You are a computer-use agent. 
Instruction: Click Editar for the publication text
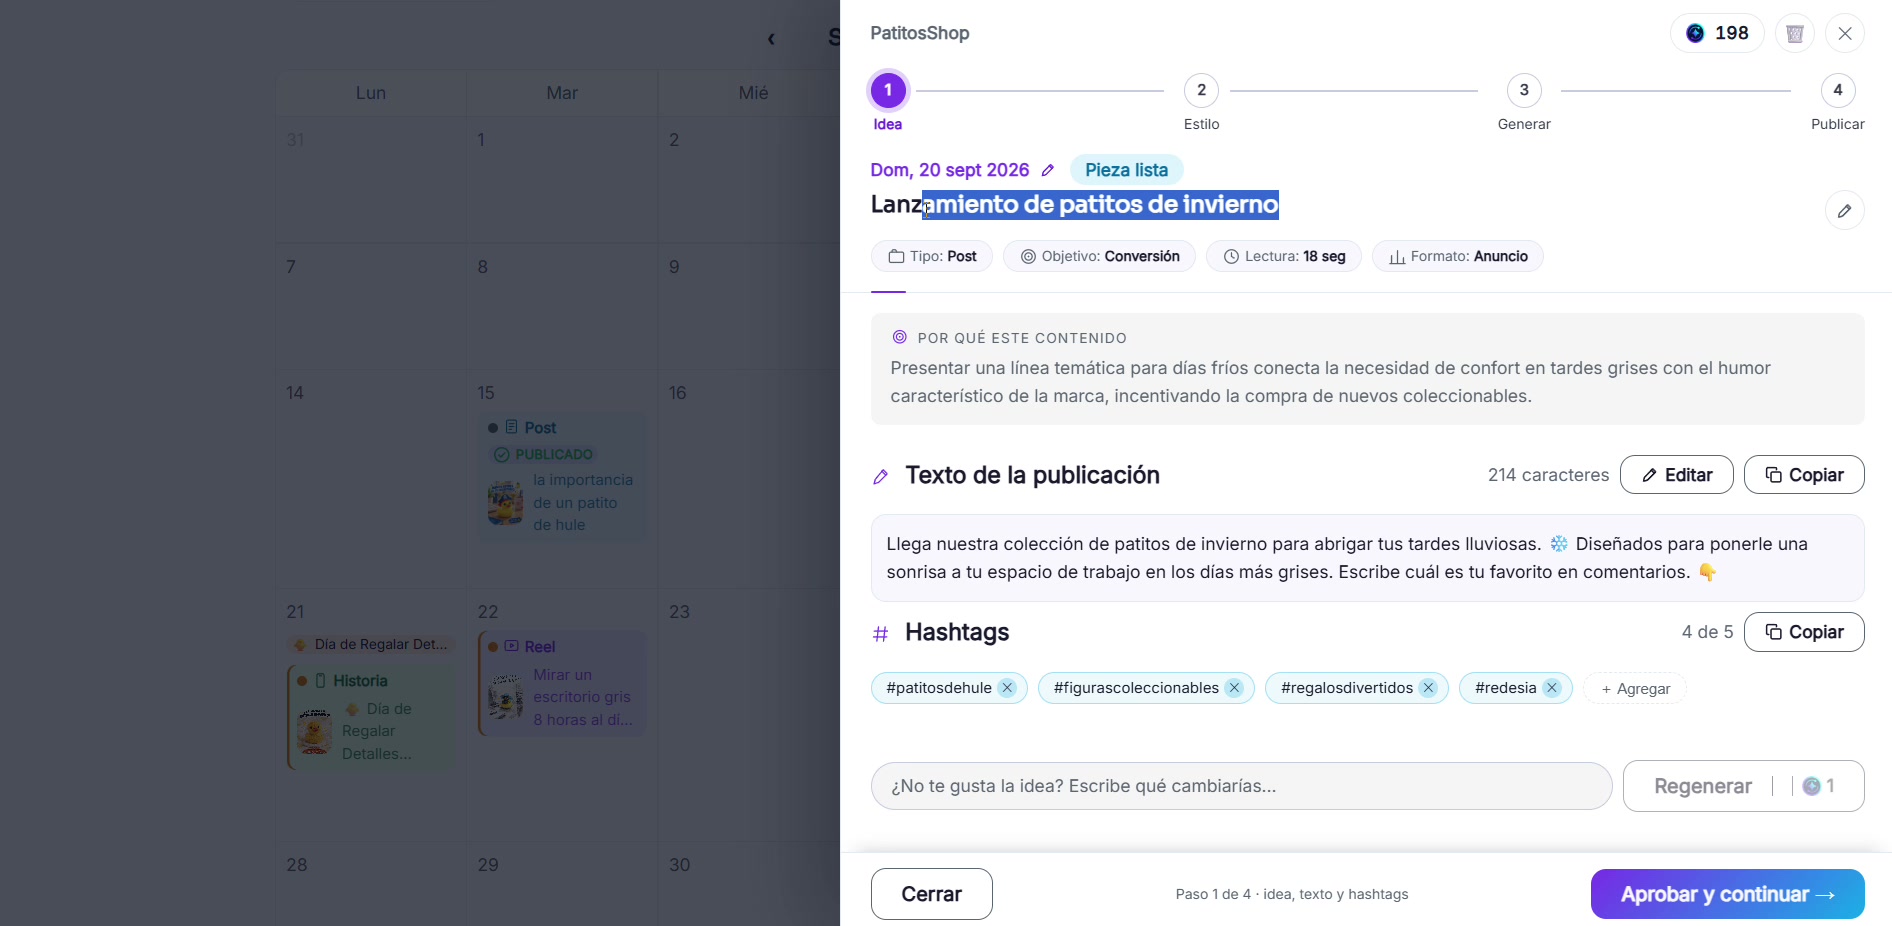click(1677, 475)
